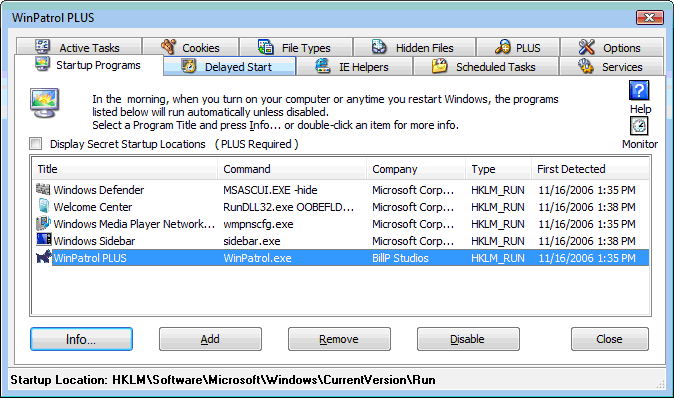The width and height of the screenshot is (674, 398).
Task: Click the Delayed Start clock icon
Action: click(188, 66)
